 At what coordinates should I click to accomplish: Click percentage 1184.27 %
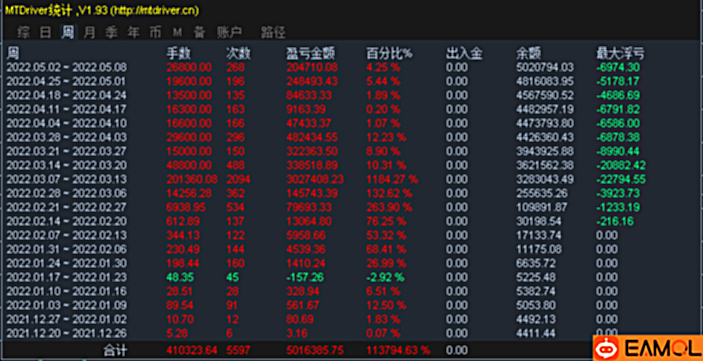(392, 179)
